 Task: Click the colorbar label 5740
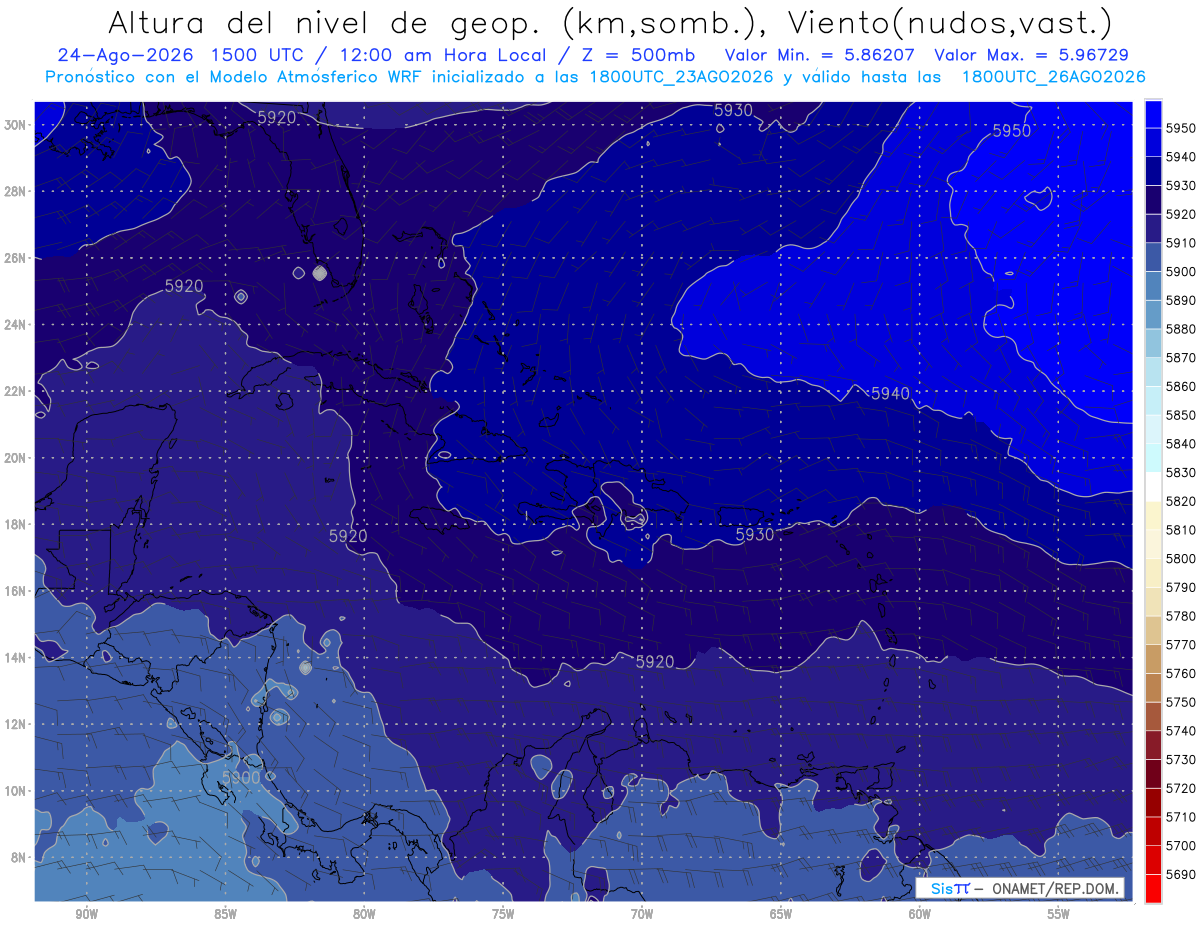tap(1180, 731)
